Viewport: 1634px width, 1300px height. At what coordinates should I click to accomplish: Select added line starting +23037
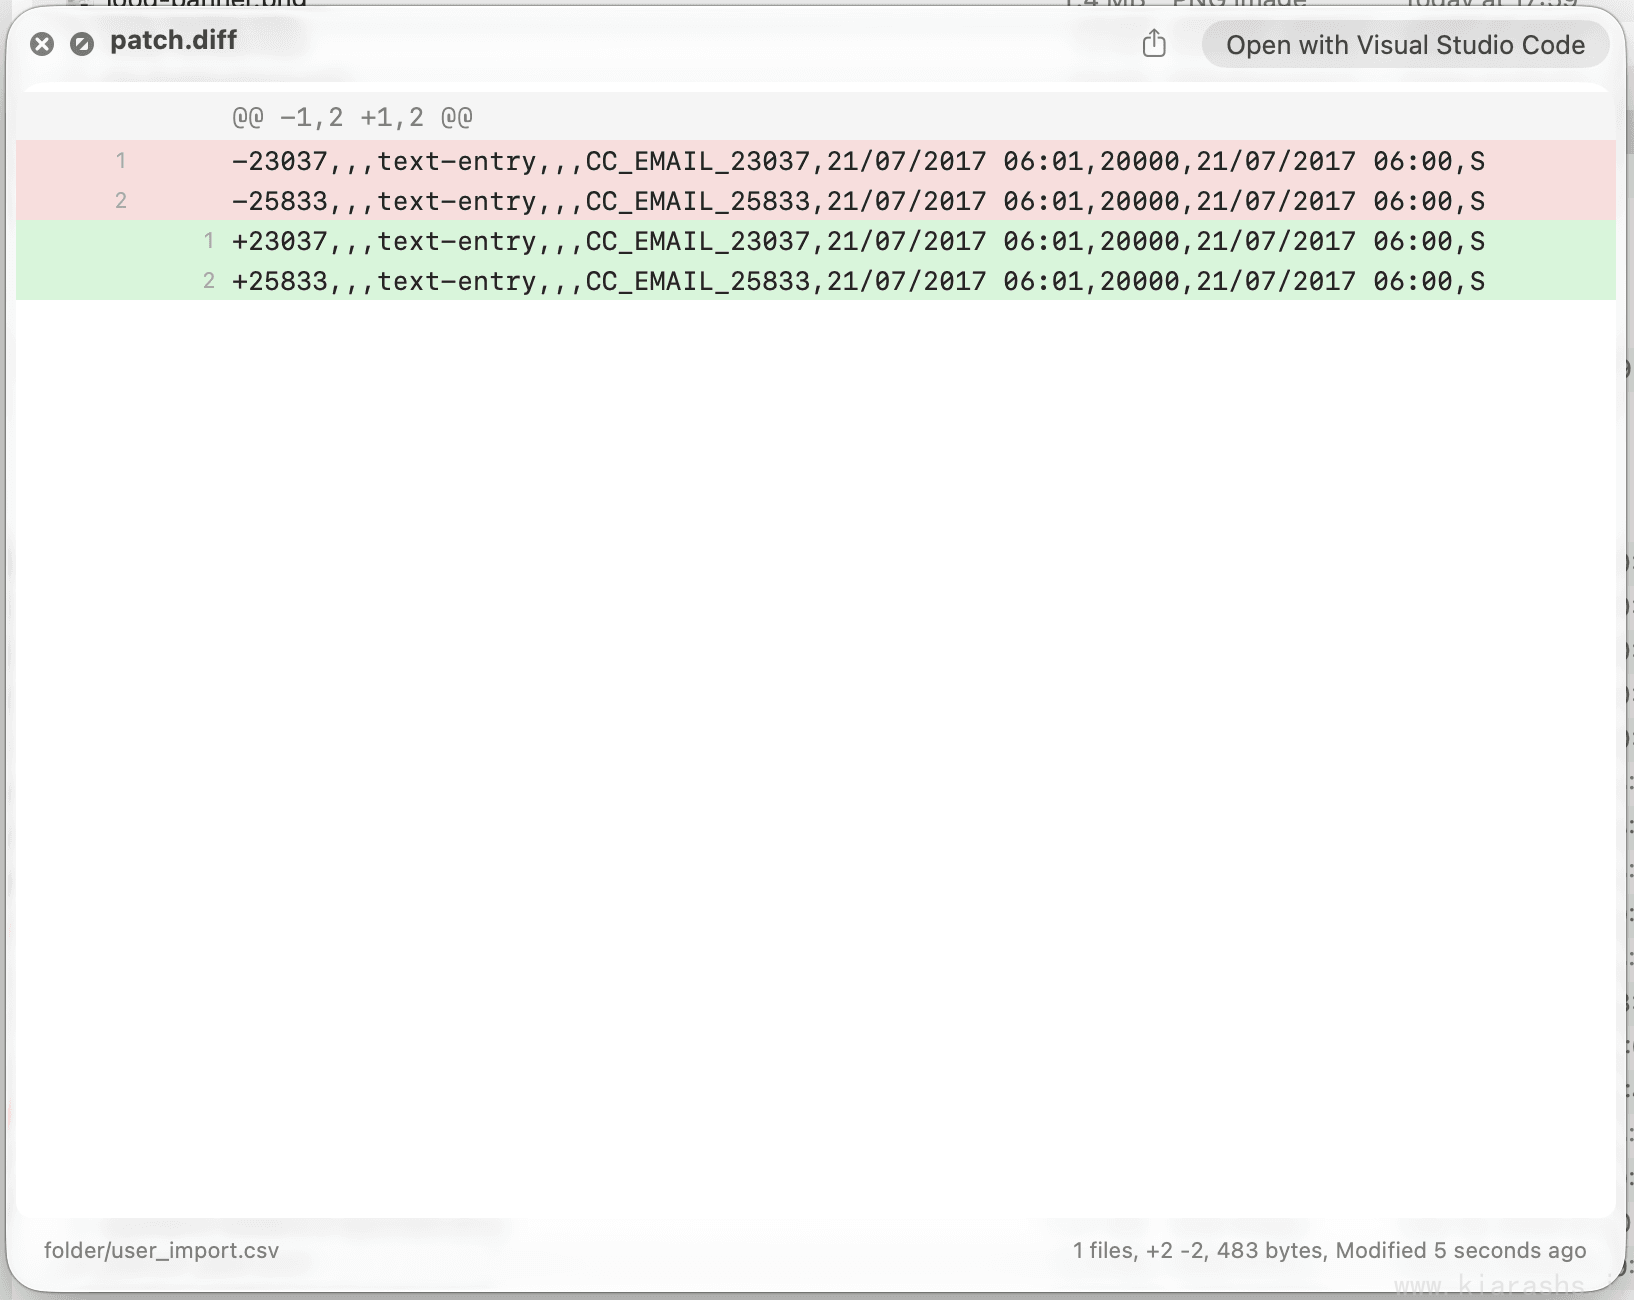(816, 240)
